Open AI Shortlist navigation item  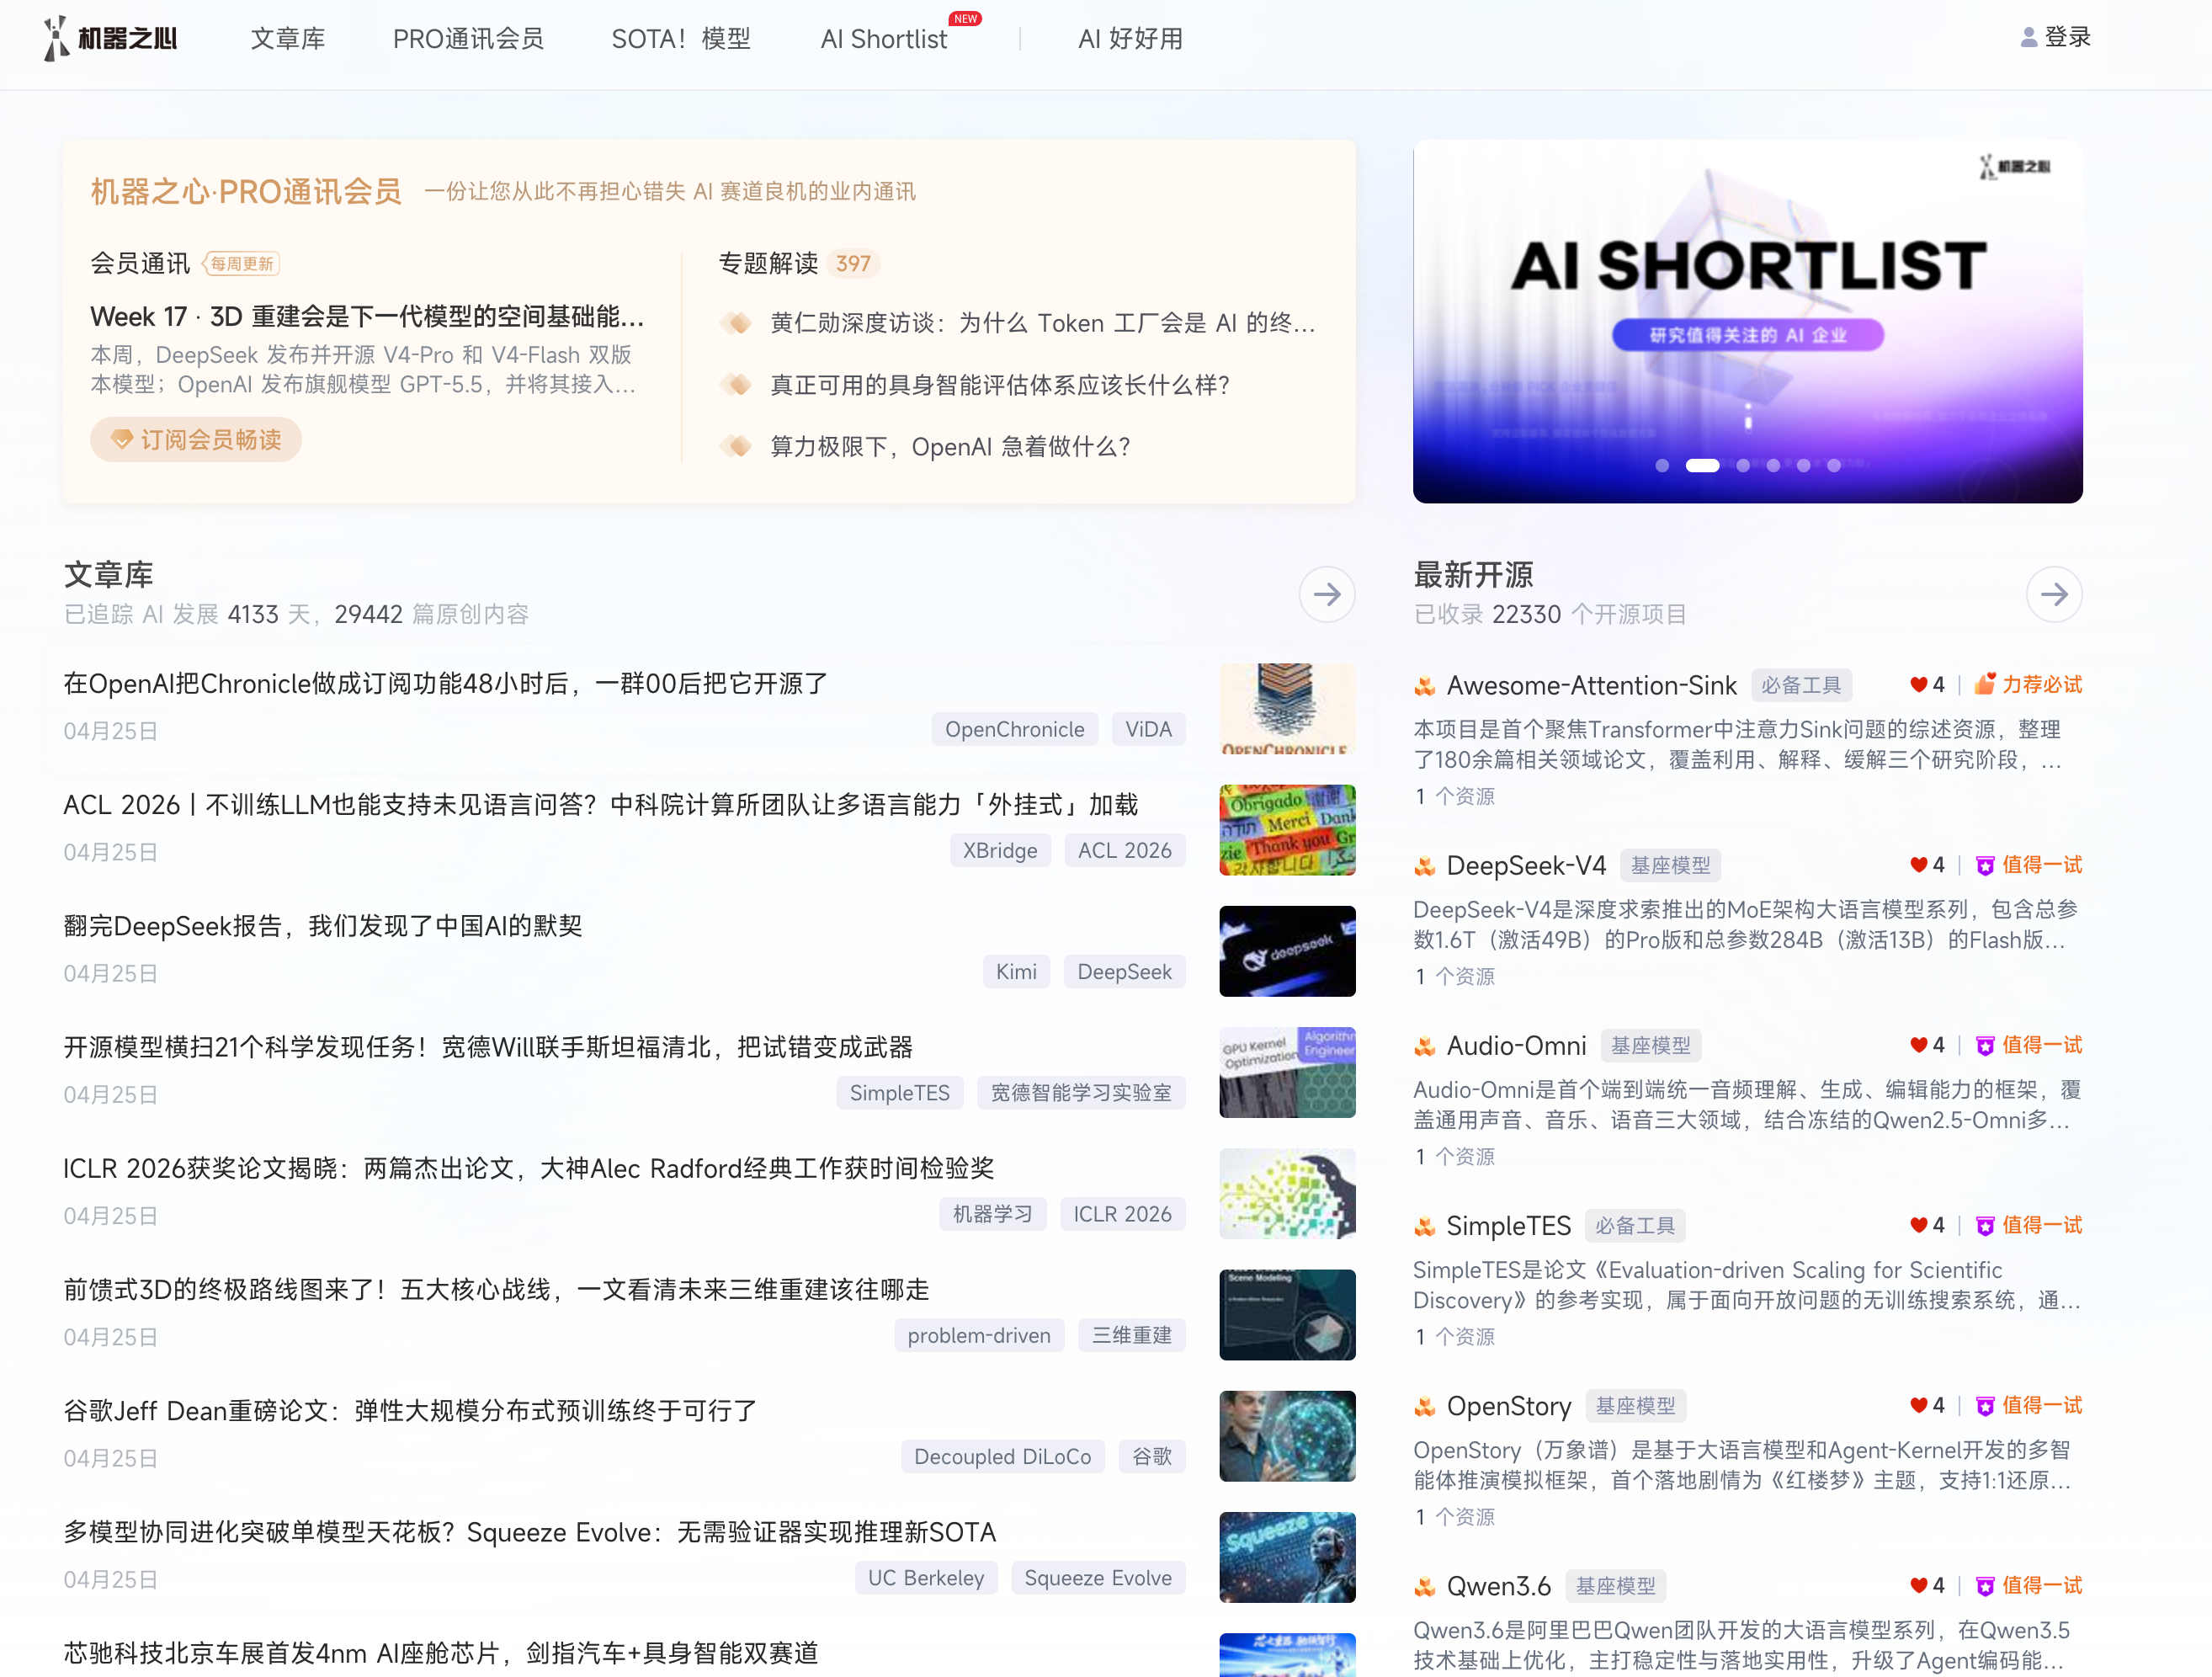[884, 39]
